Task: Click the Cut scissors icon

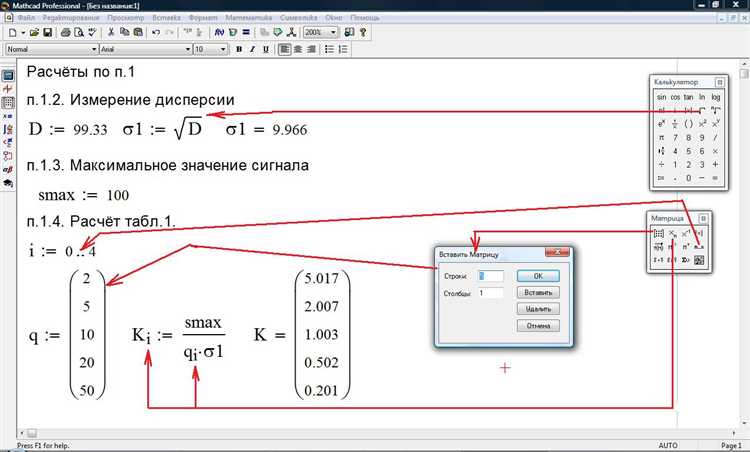Action: pos(110,33)
